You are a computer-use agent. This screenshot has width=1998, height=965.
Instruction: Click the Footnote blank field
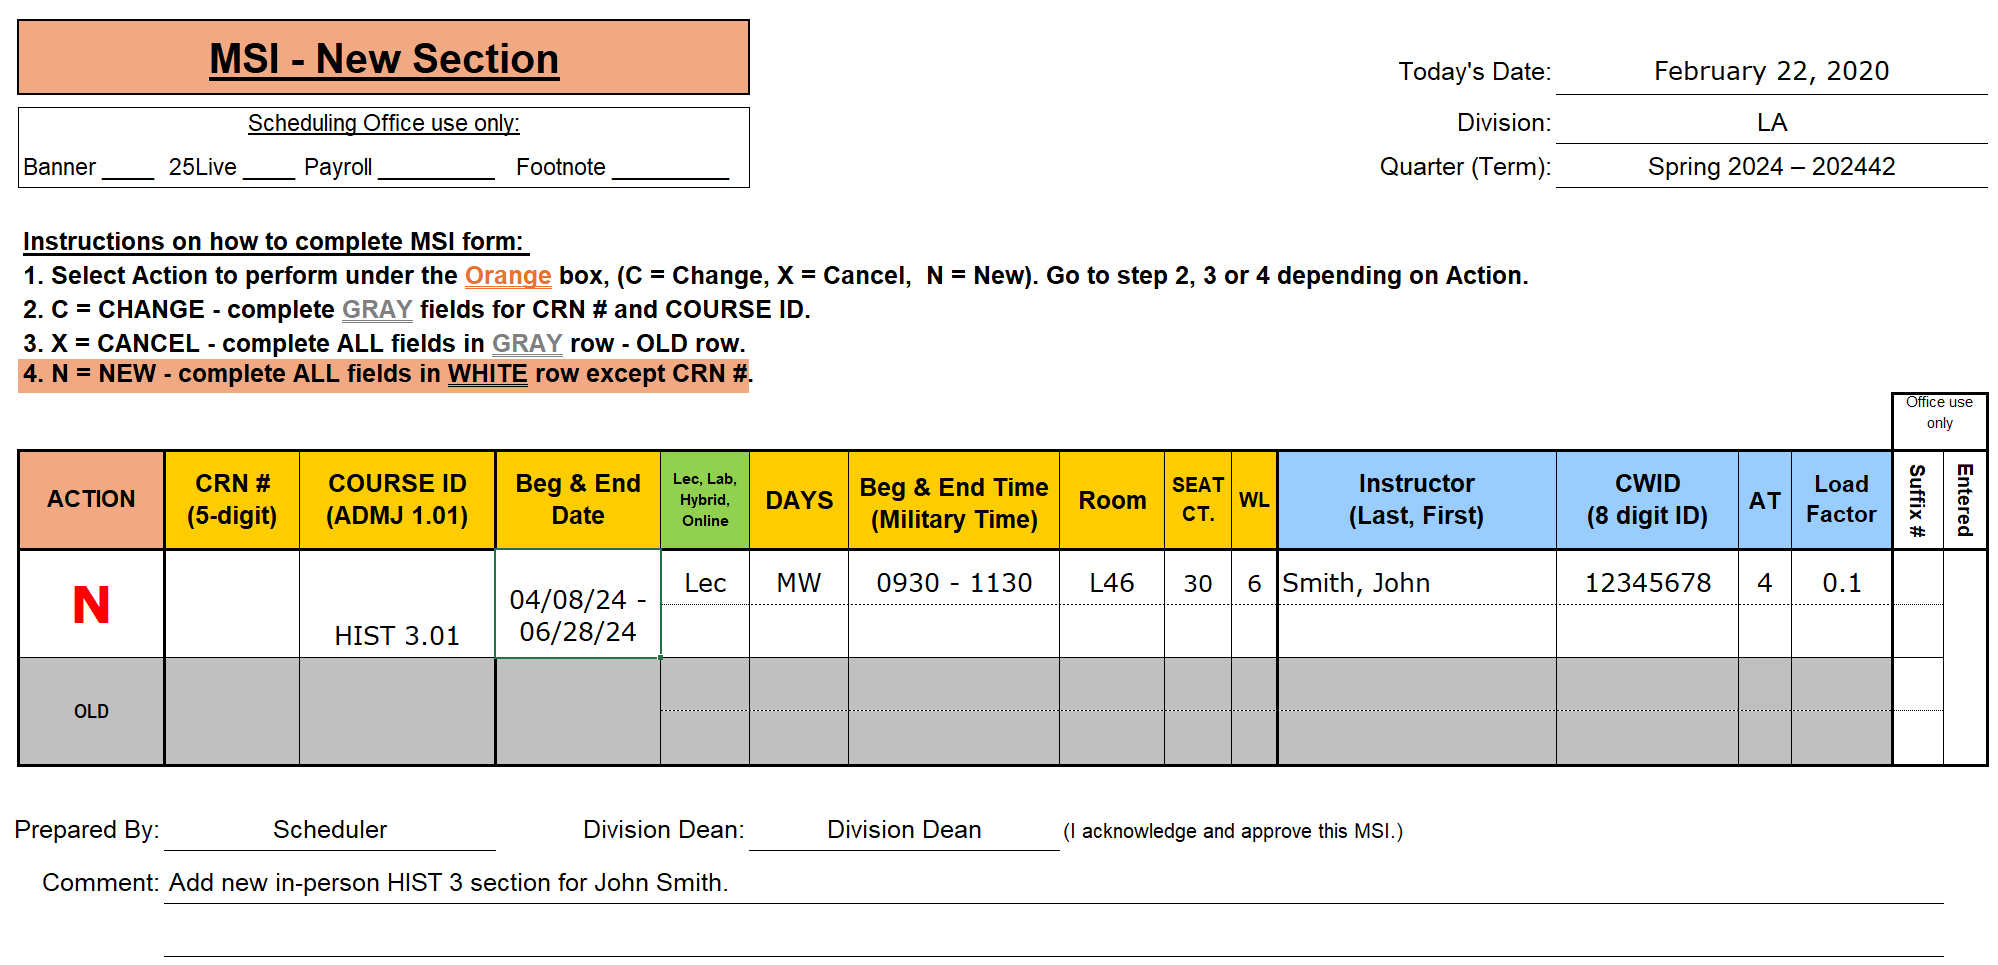(671, 168)
